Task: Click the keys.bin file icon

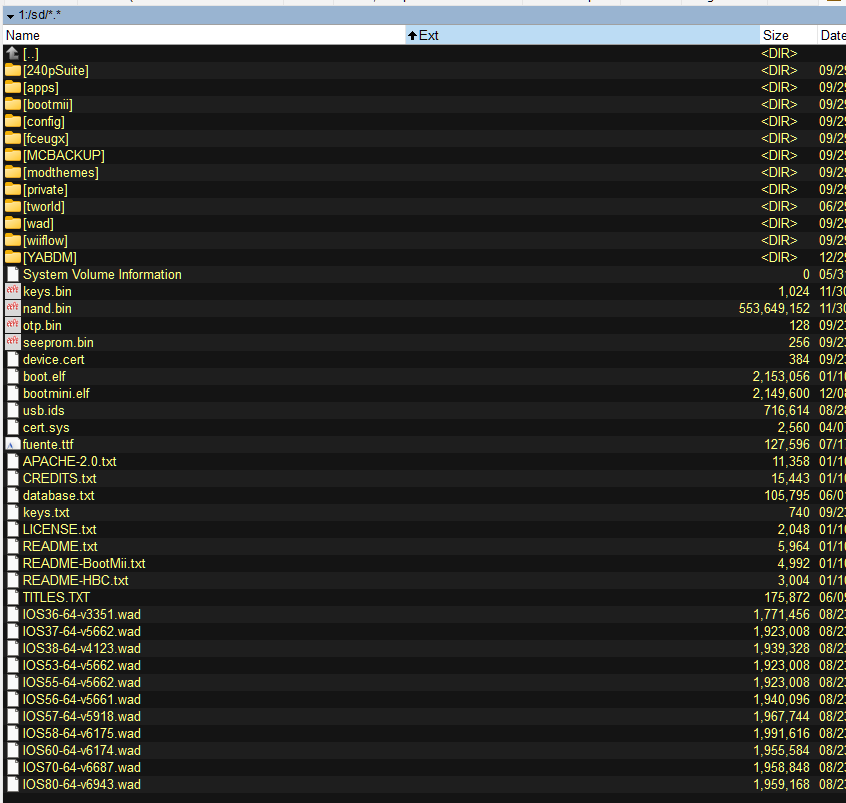Action: 13,291
